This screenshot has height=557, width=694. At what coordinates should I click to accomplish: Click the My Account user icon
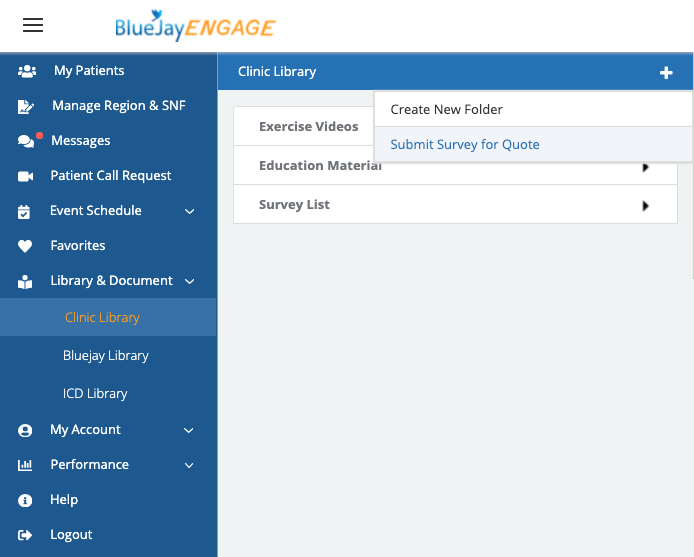pyautogui.click(x=25, y=430)
